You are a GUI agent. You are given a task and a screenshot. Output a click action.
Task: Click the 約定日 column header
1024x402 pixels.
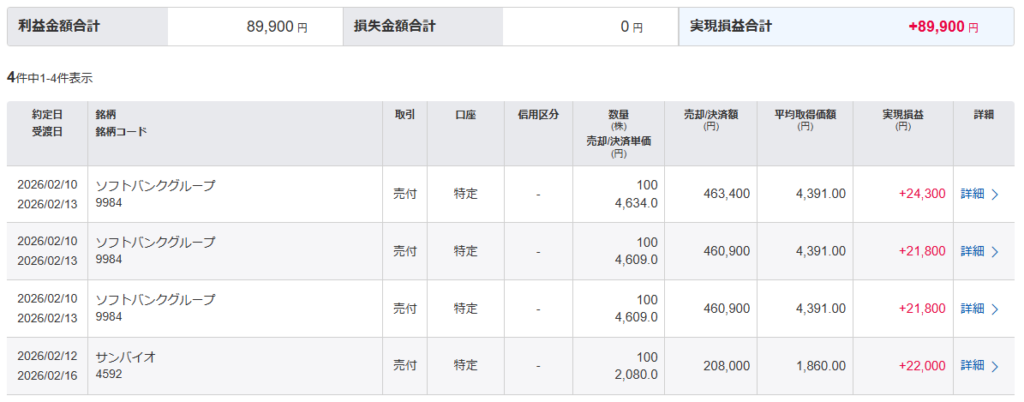[x=47, y=115]
